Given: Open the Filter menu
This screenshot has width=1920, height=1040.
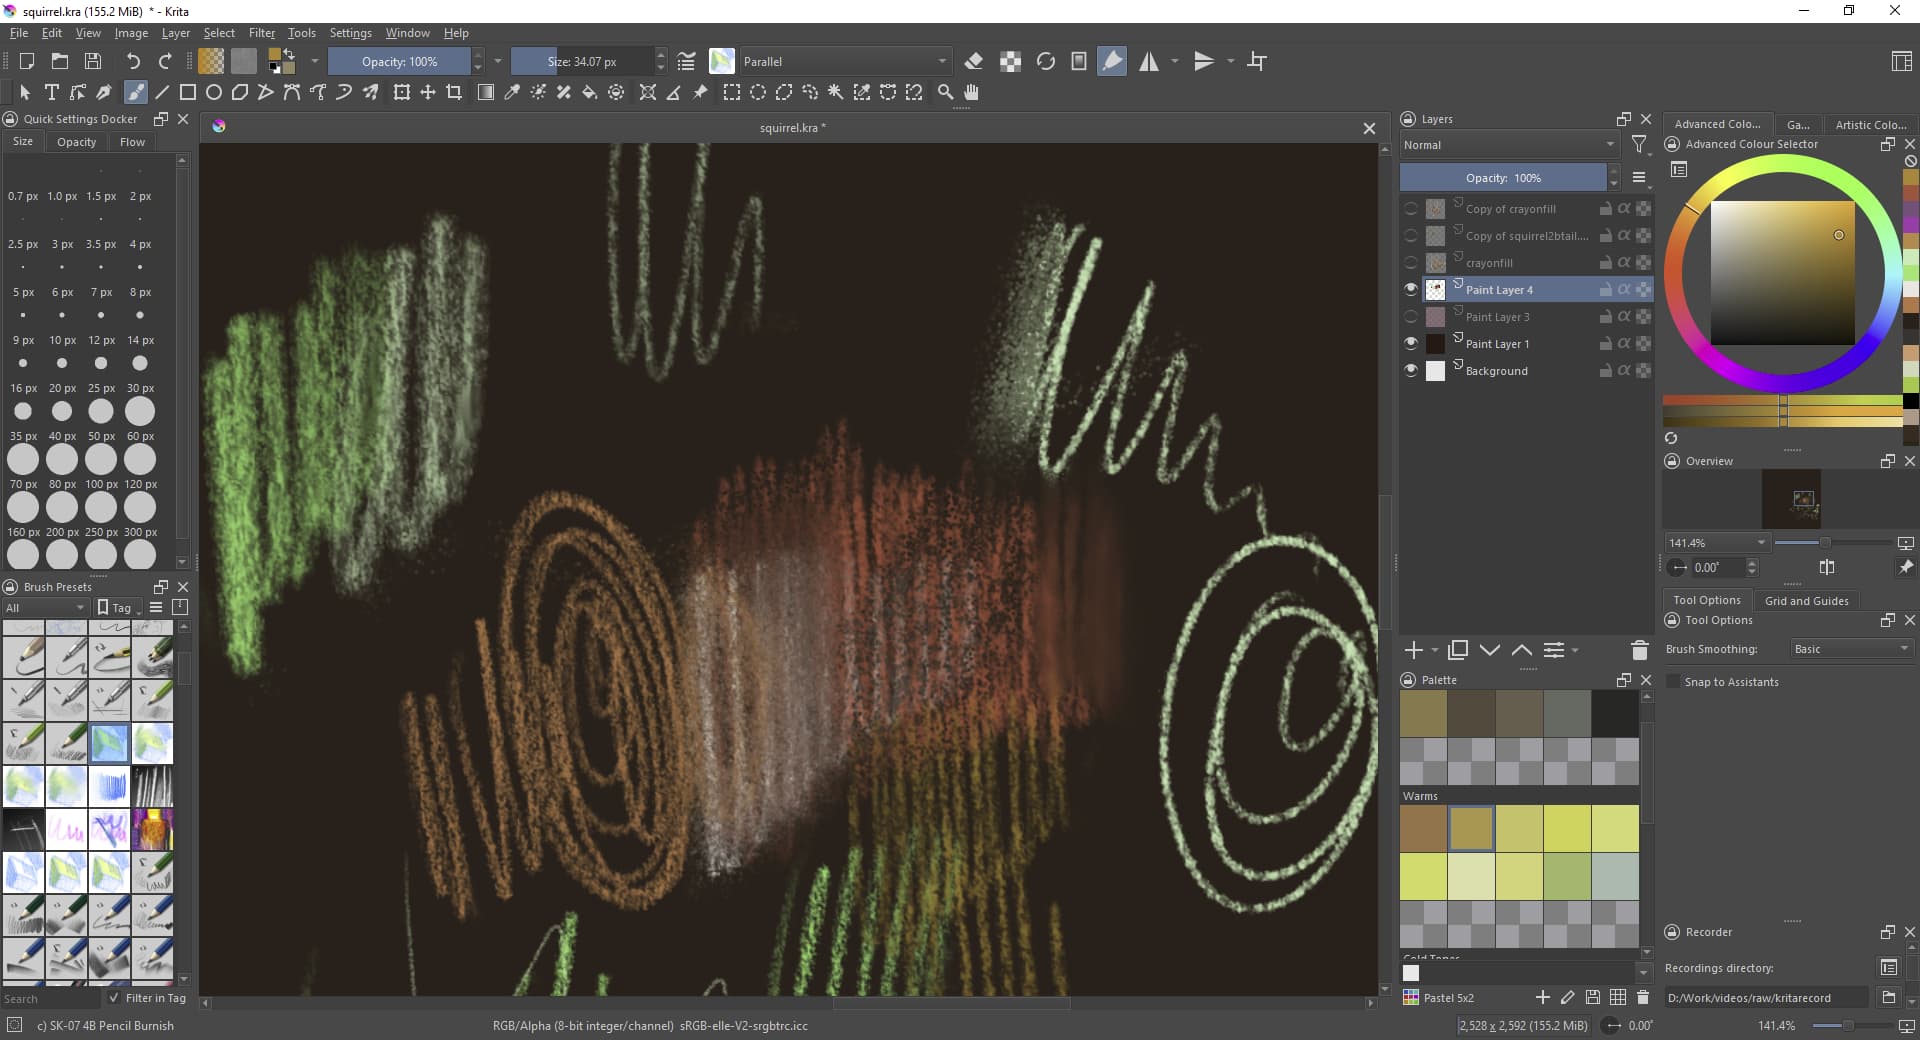Looking at the screenshot, I should [261, 33].
